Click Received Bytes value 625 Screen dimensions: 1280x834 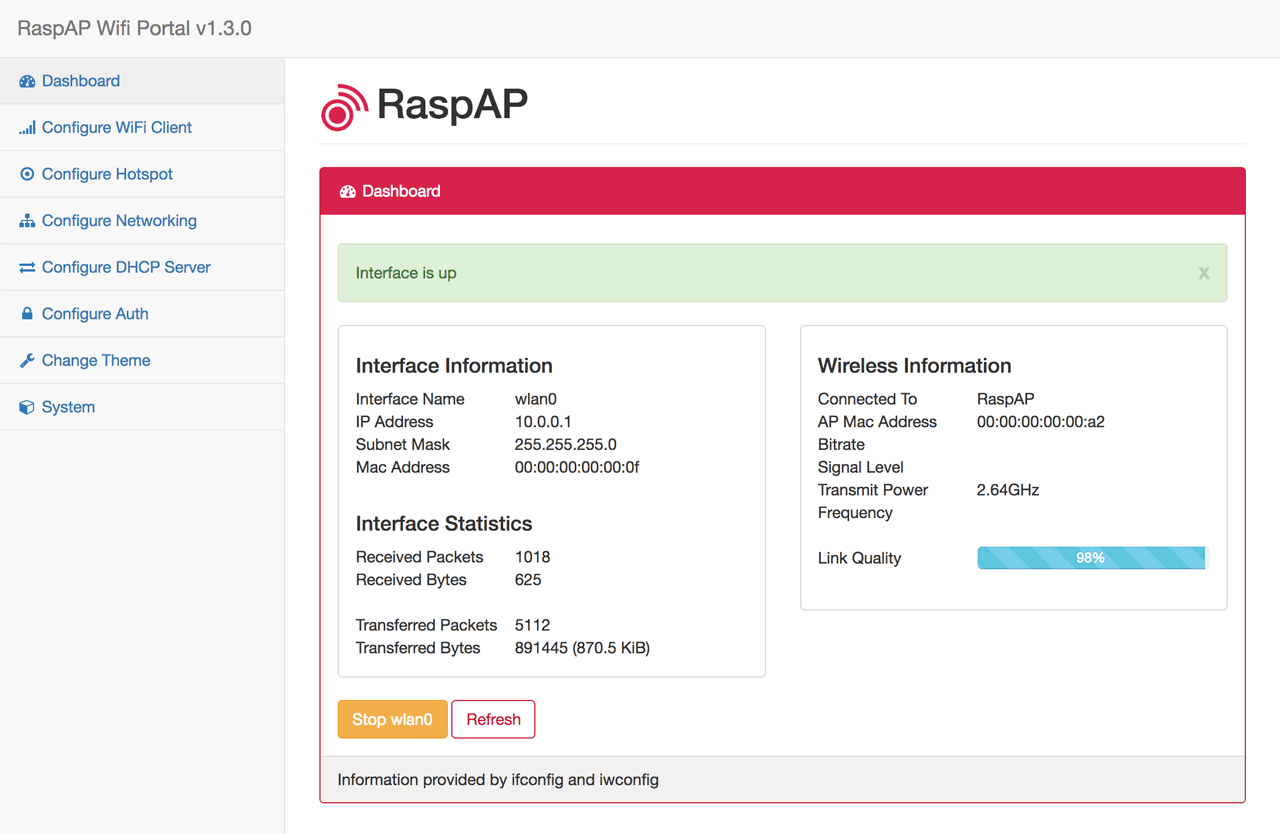[528, 580]
